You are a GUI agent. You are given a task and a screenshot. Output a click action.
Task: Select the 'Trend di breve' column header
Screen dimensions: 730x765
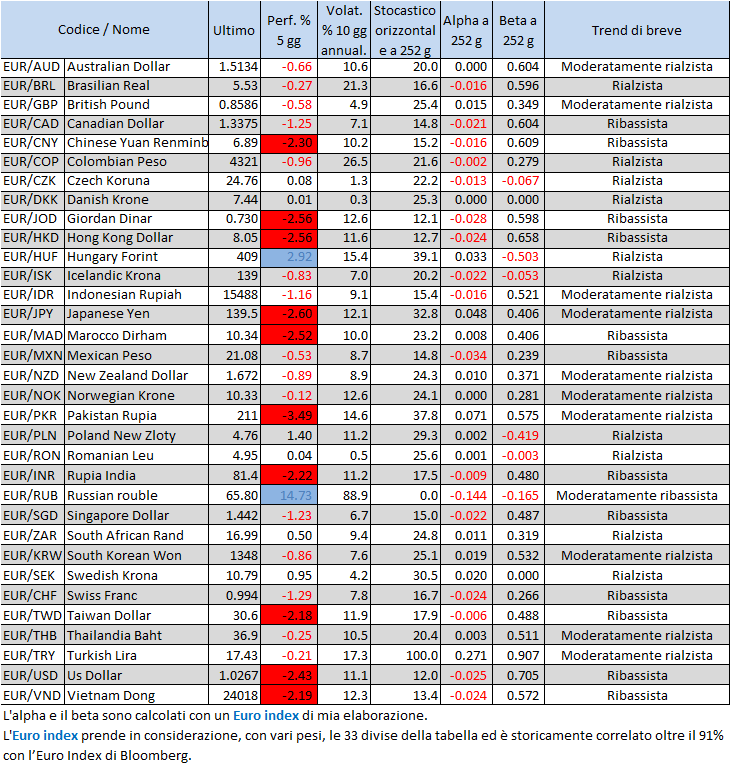click(637, 30)
